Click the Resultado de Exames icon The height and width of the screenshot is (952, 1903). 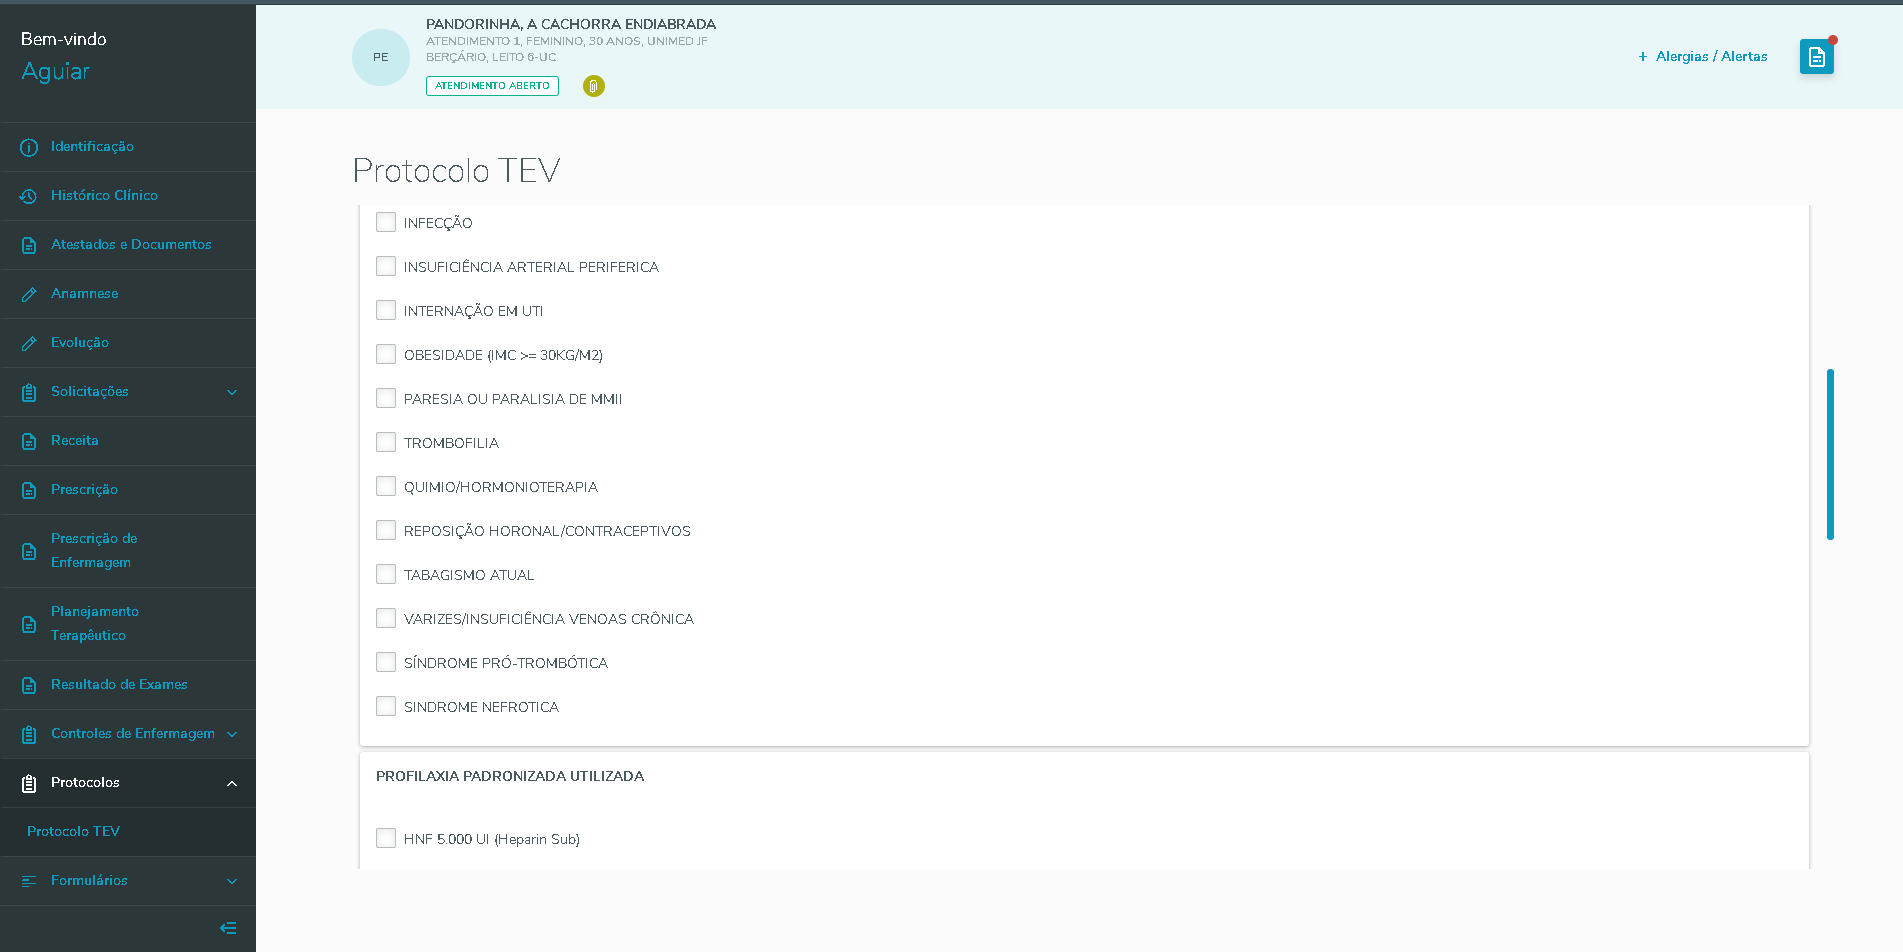tap(29, 685)
